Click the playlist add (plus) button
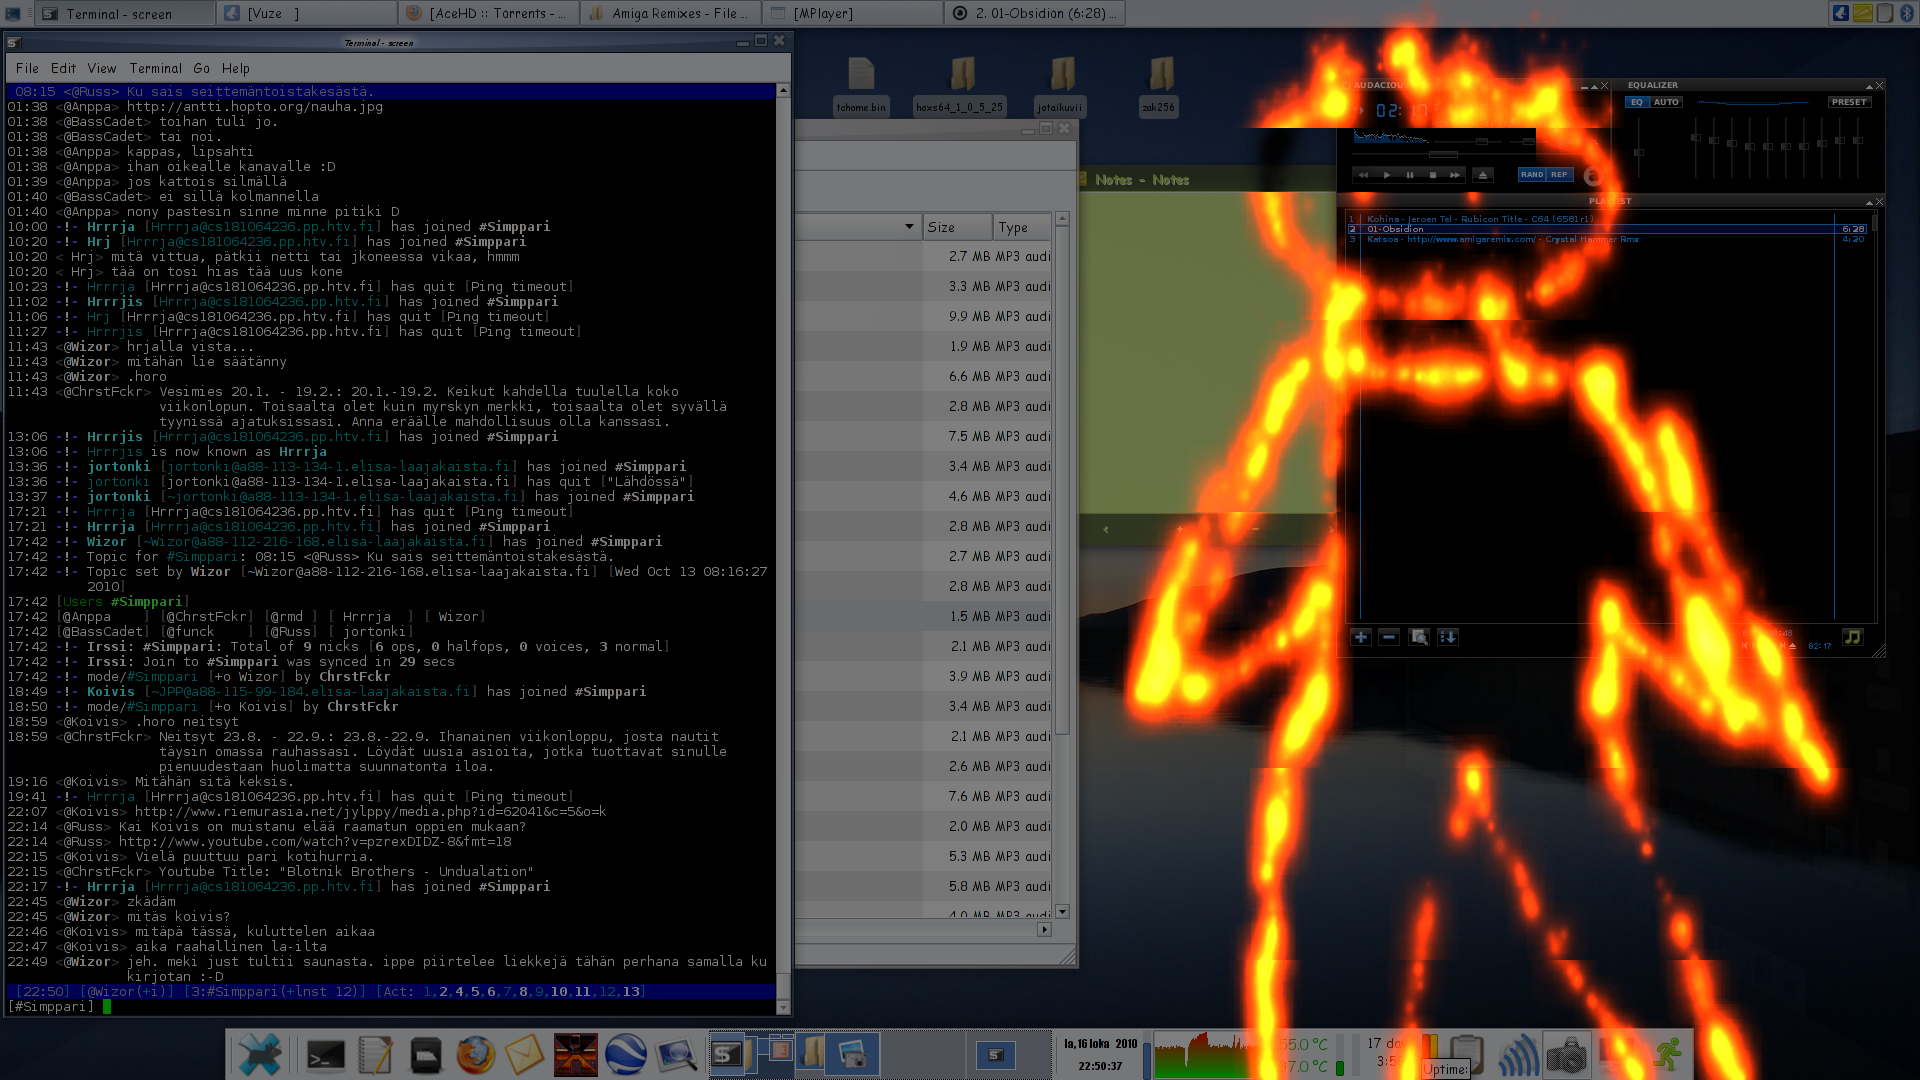This screenshot has width=1920, height=1080. coord(1361,637)
